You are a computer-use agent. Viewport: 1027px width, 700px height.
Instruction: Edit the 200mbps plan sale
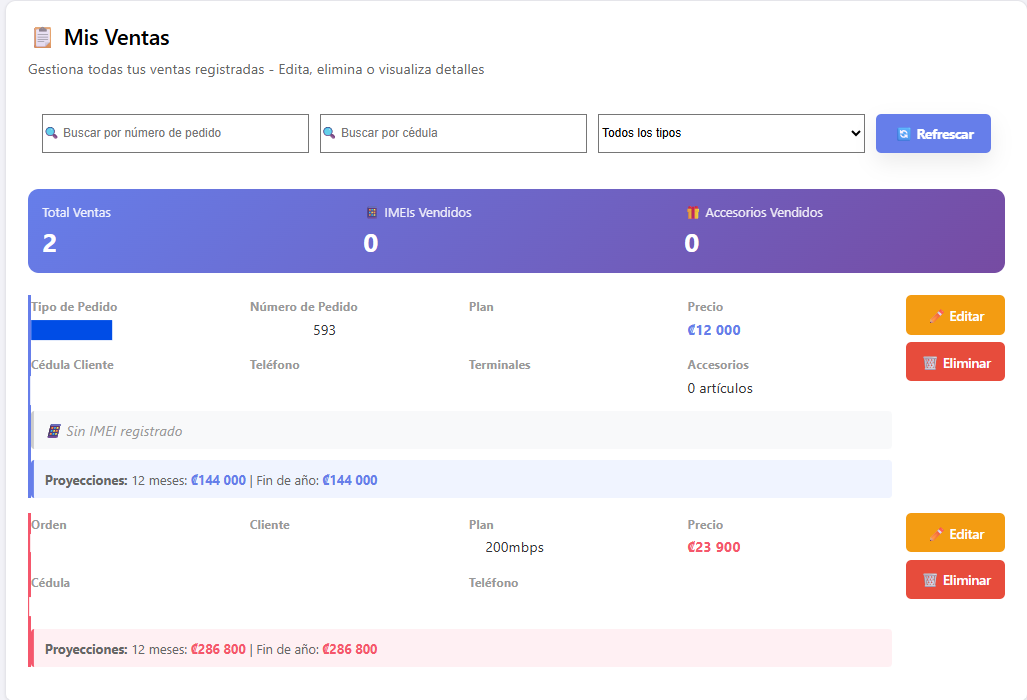tap(955, 533)
